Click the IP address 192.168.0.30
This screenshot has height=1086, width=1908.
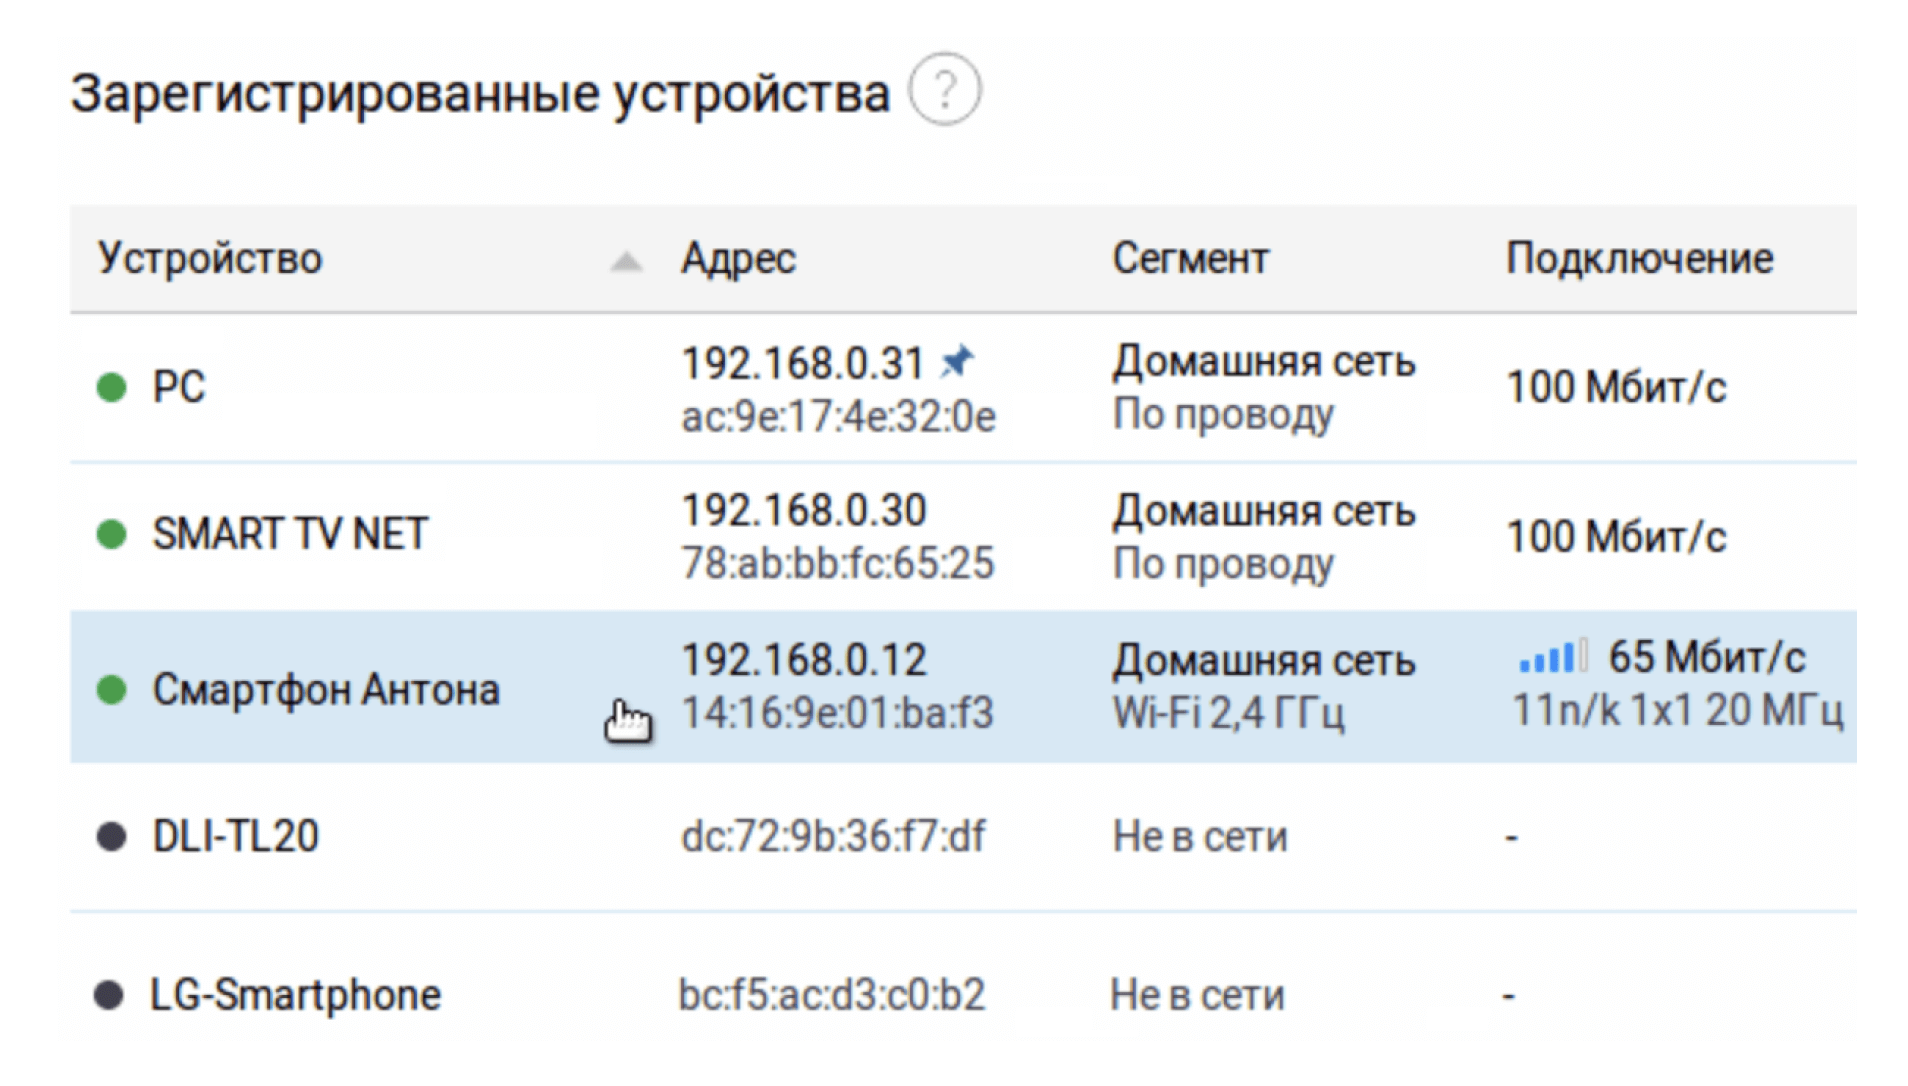(804, 511)
